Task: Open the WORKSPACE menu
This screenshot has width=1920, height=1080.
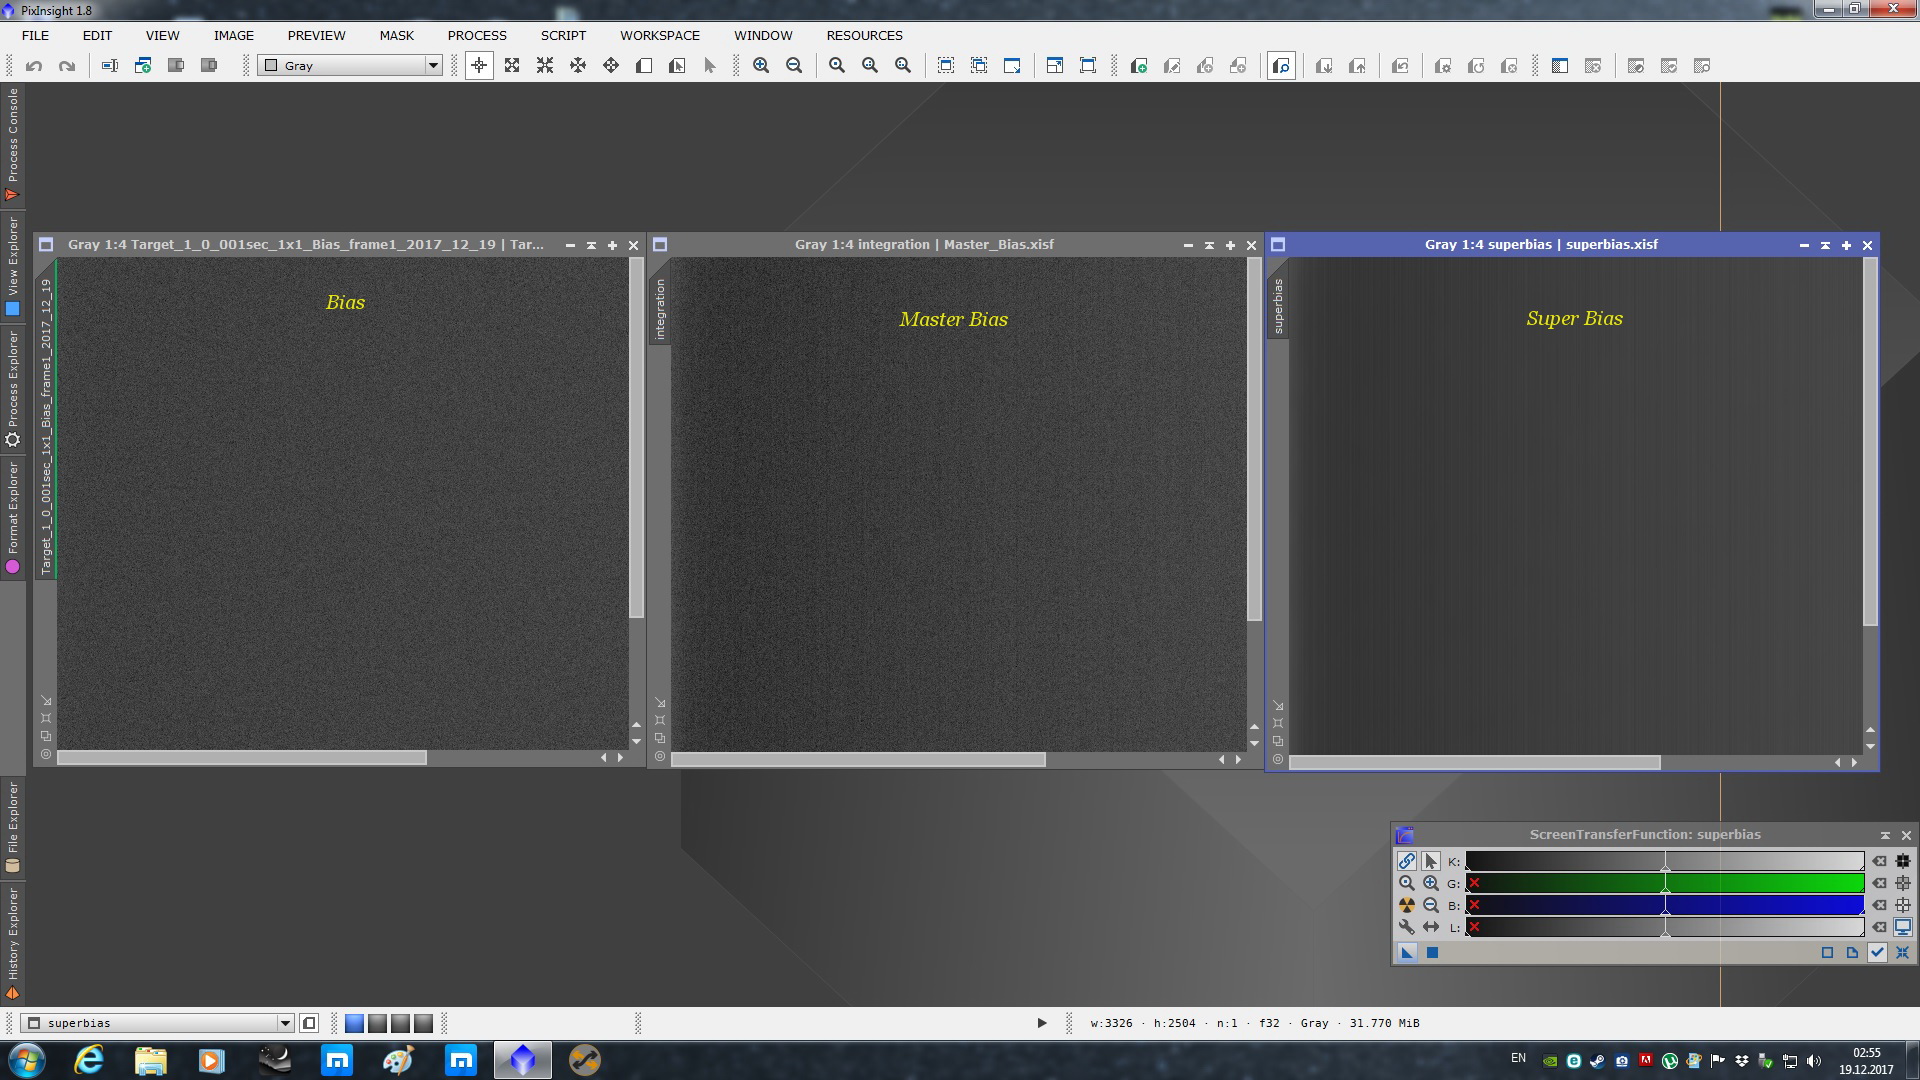Action: click(x=659, y=35)
